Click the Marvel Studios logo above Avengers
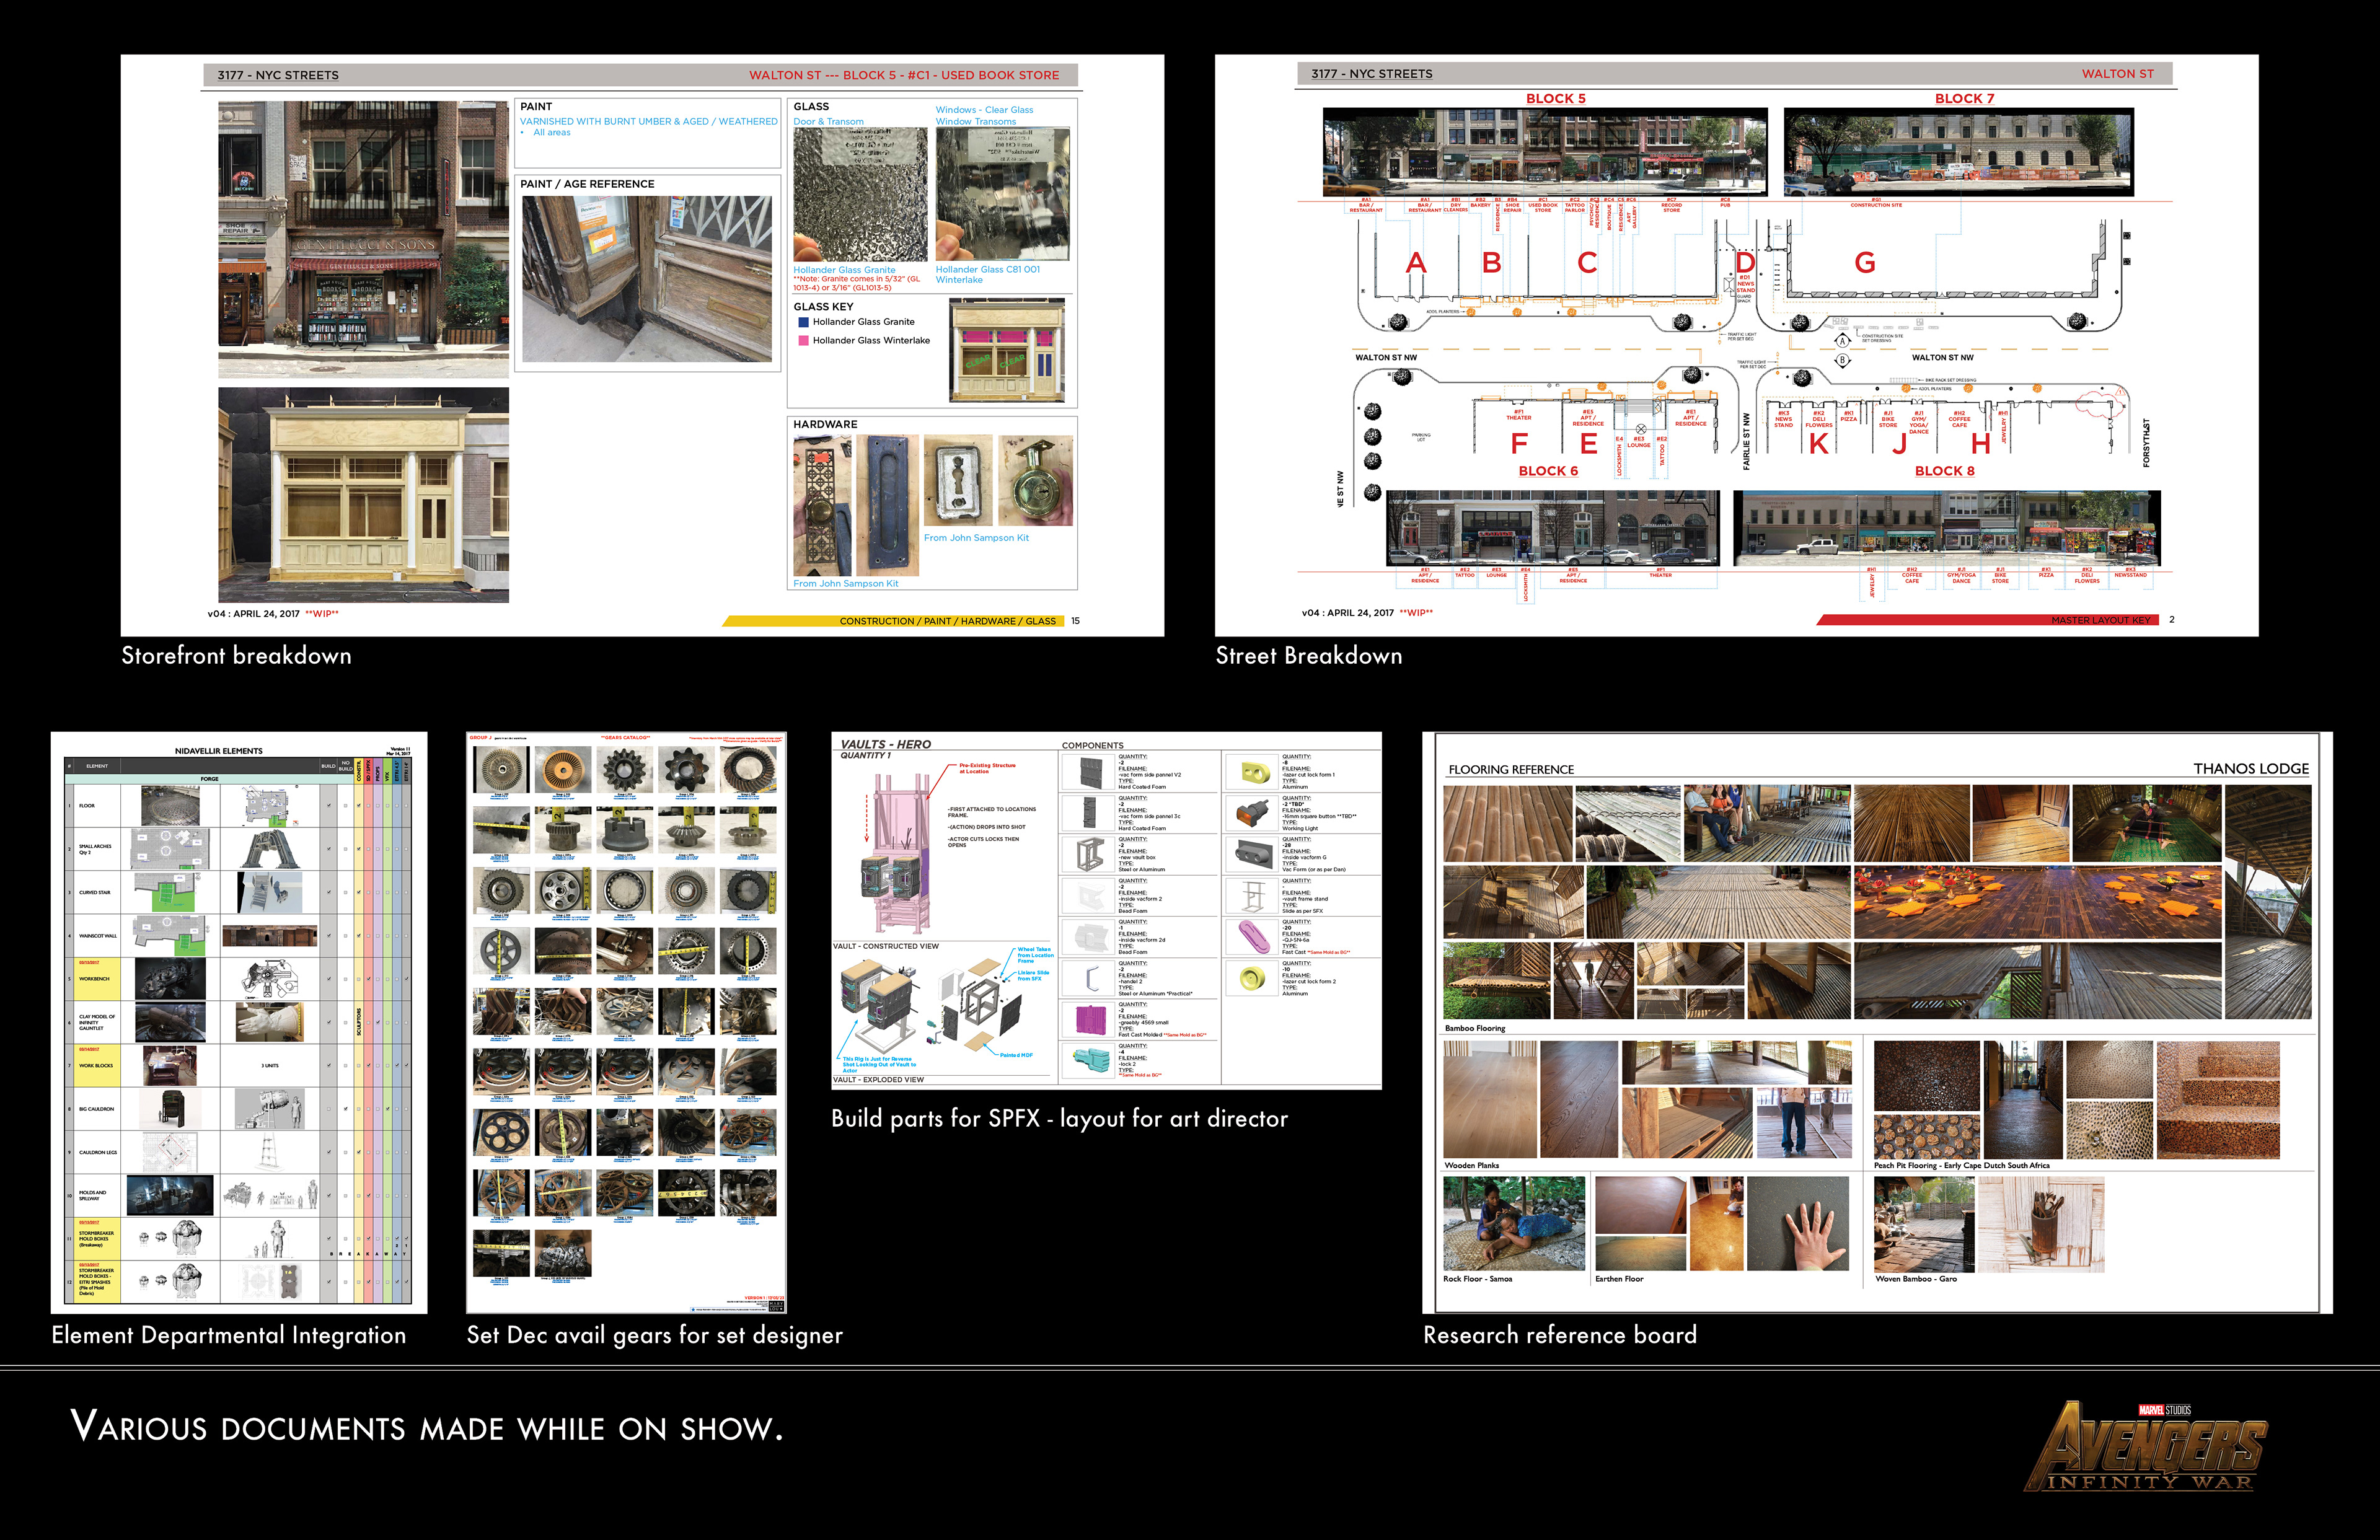2380x1540 pixels. [x=2164, y=1410]
